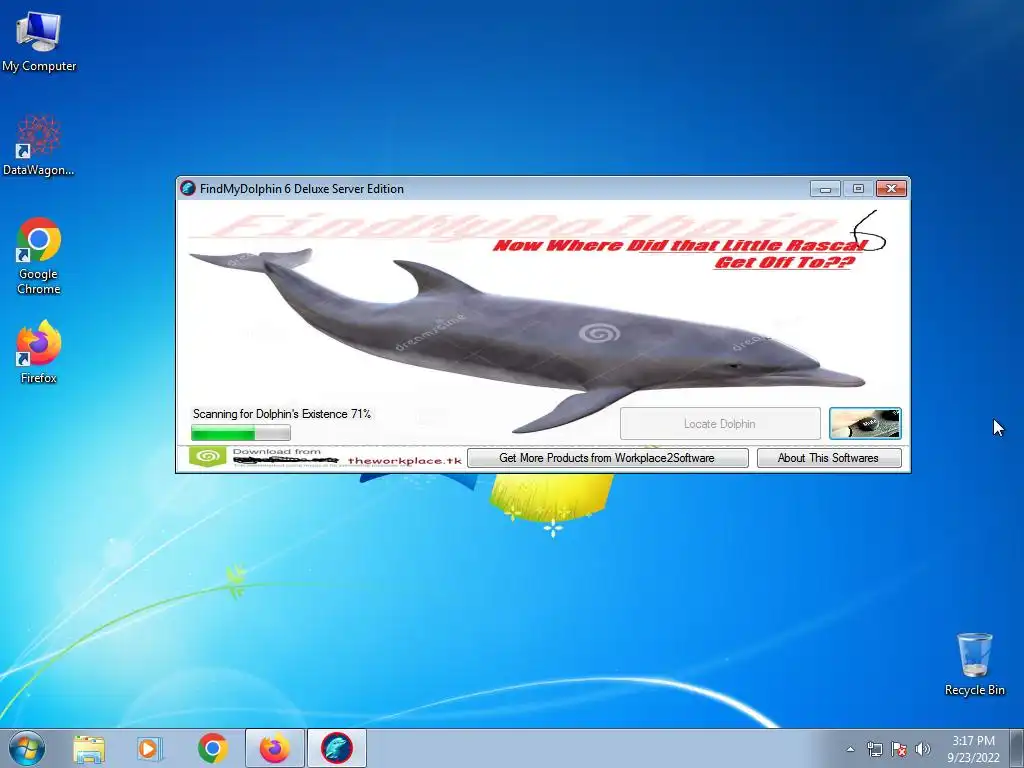This screenshot has height=768, width=1024.
Task: Click the Locate Dolphin button
Action: click(720, 424)
